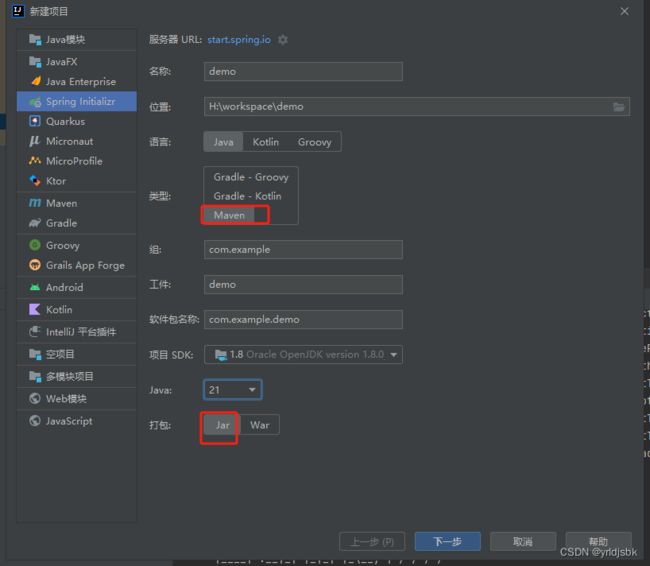The image size is (650, 566).
Task: Click the 工件 field containing demo
Action: [303, 284]
